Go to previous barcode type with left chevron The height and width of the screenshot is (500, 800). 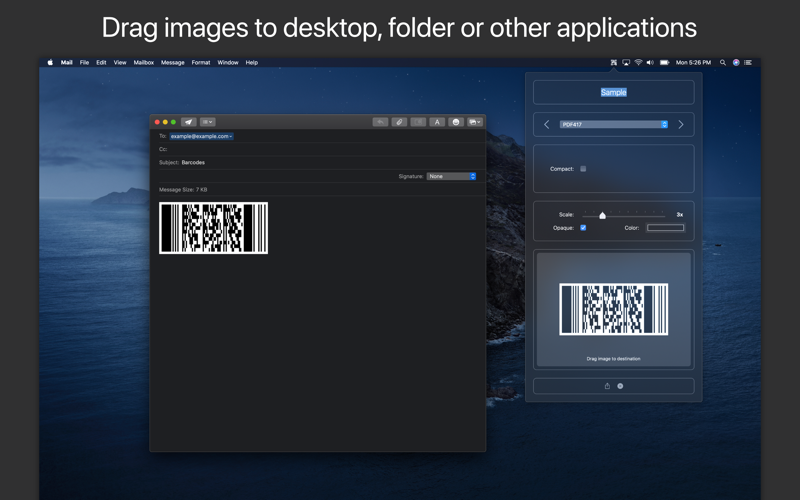[546, 124]
